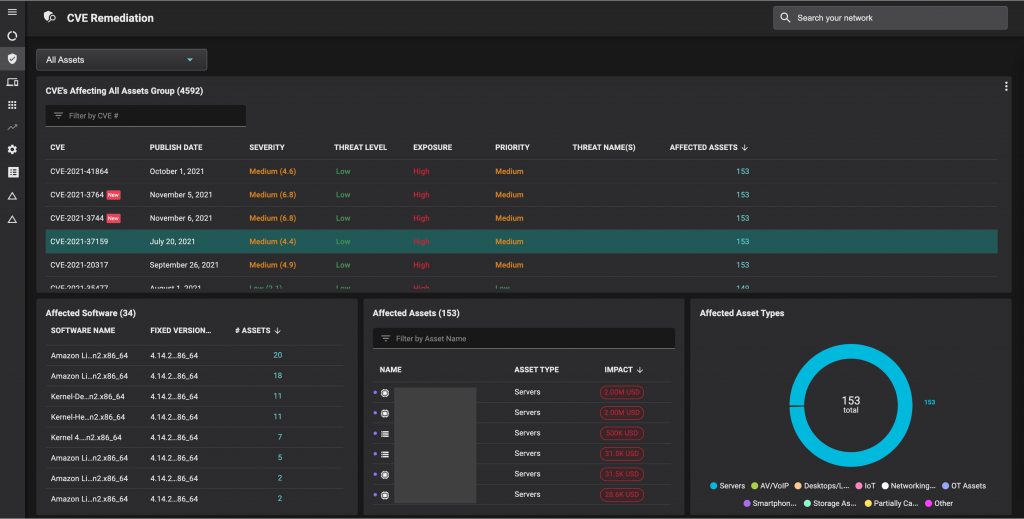Sort by Exposure column header
This screenshot has width=1024, height=519.
[x=432, y=148]
